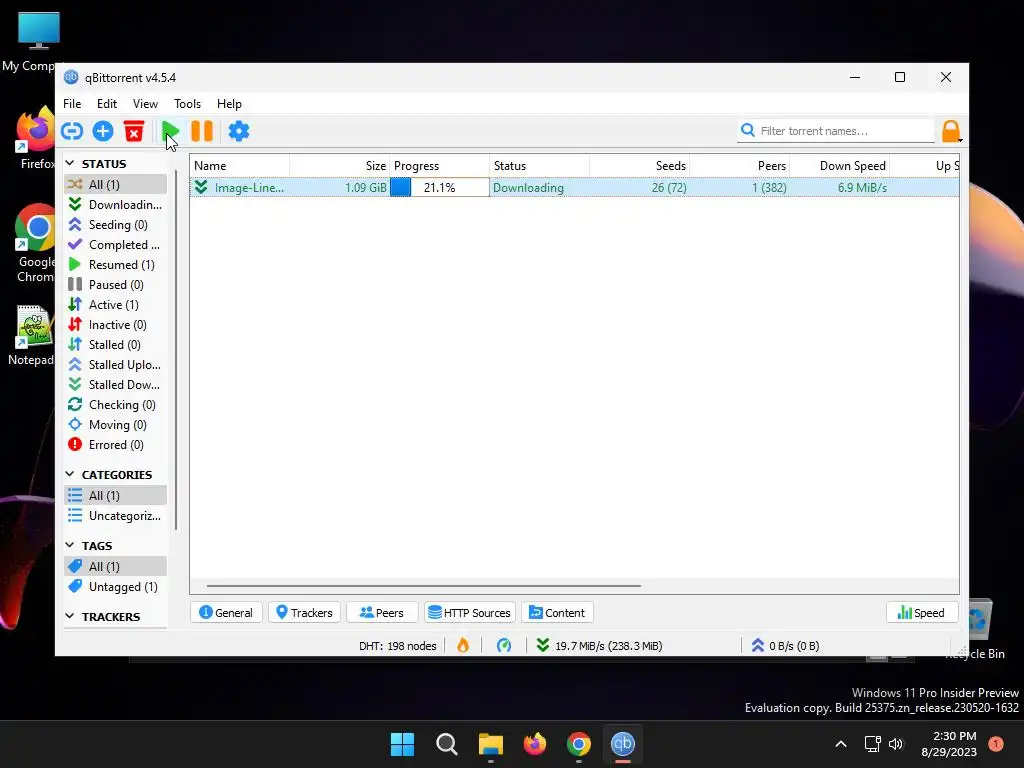Viewport: 1024px width, 768px height.
Task: Open the File menu
Action: [72, 104]
